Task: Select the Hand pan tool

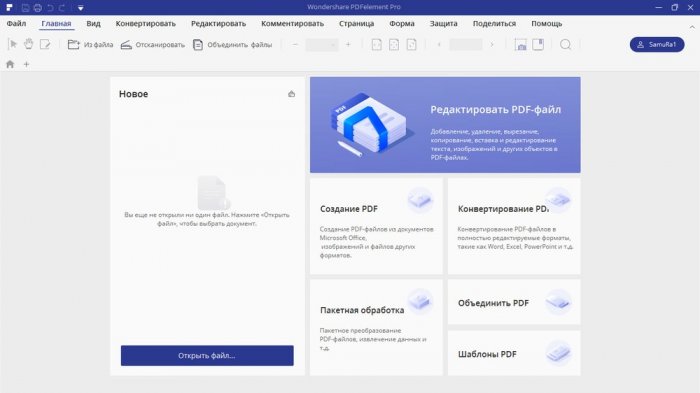Action: tap(29, 44)
